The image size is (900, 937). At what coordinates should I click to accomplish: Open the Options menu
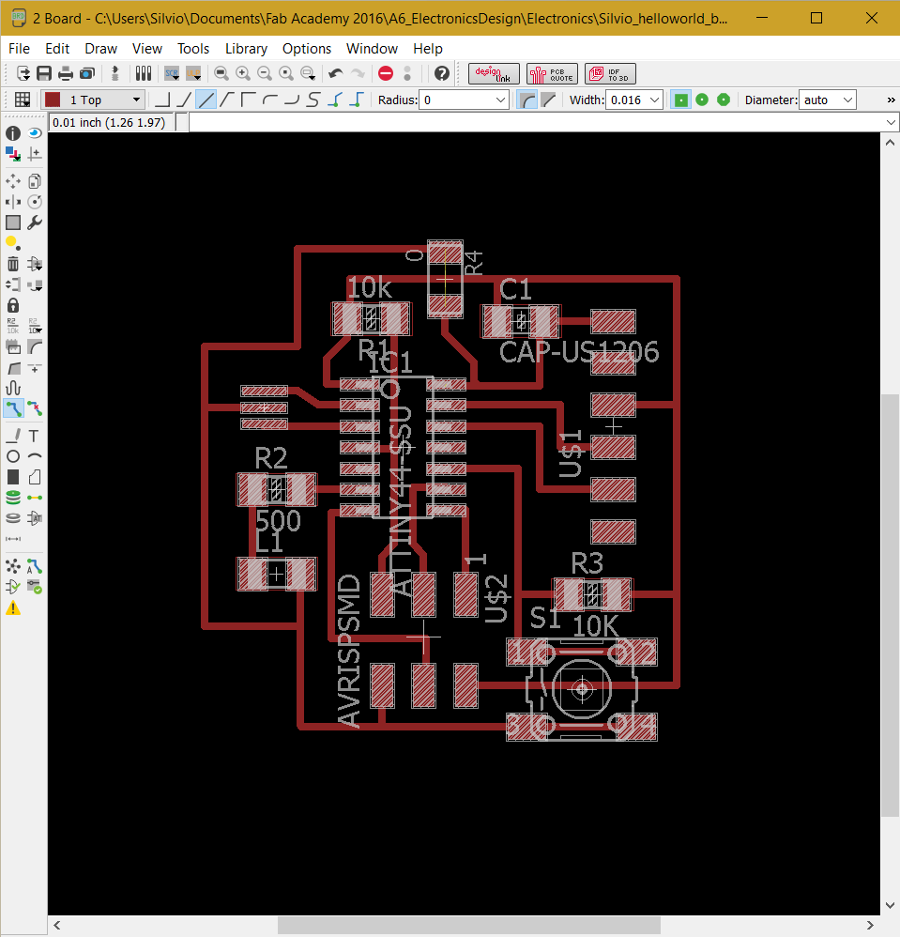point(307,48)
